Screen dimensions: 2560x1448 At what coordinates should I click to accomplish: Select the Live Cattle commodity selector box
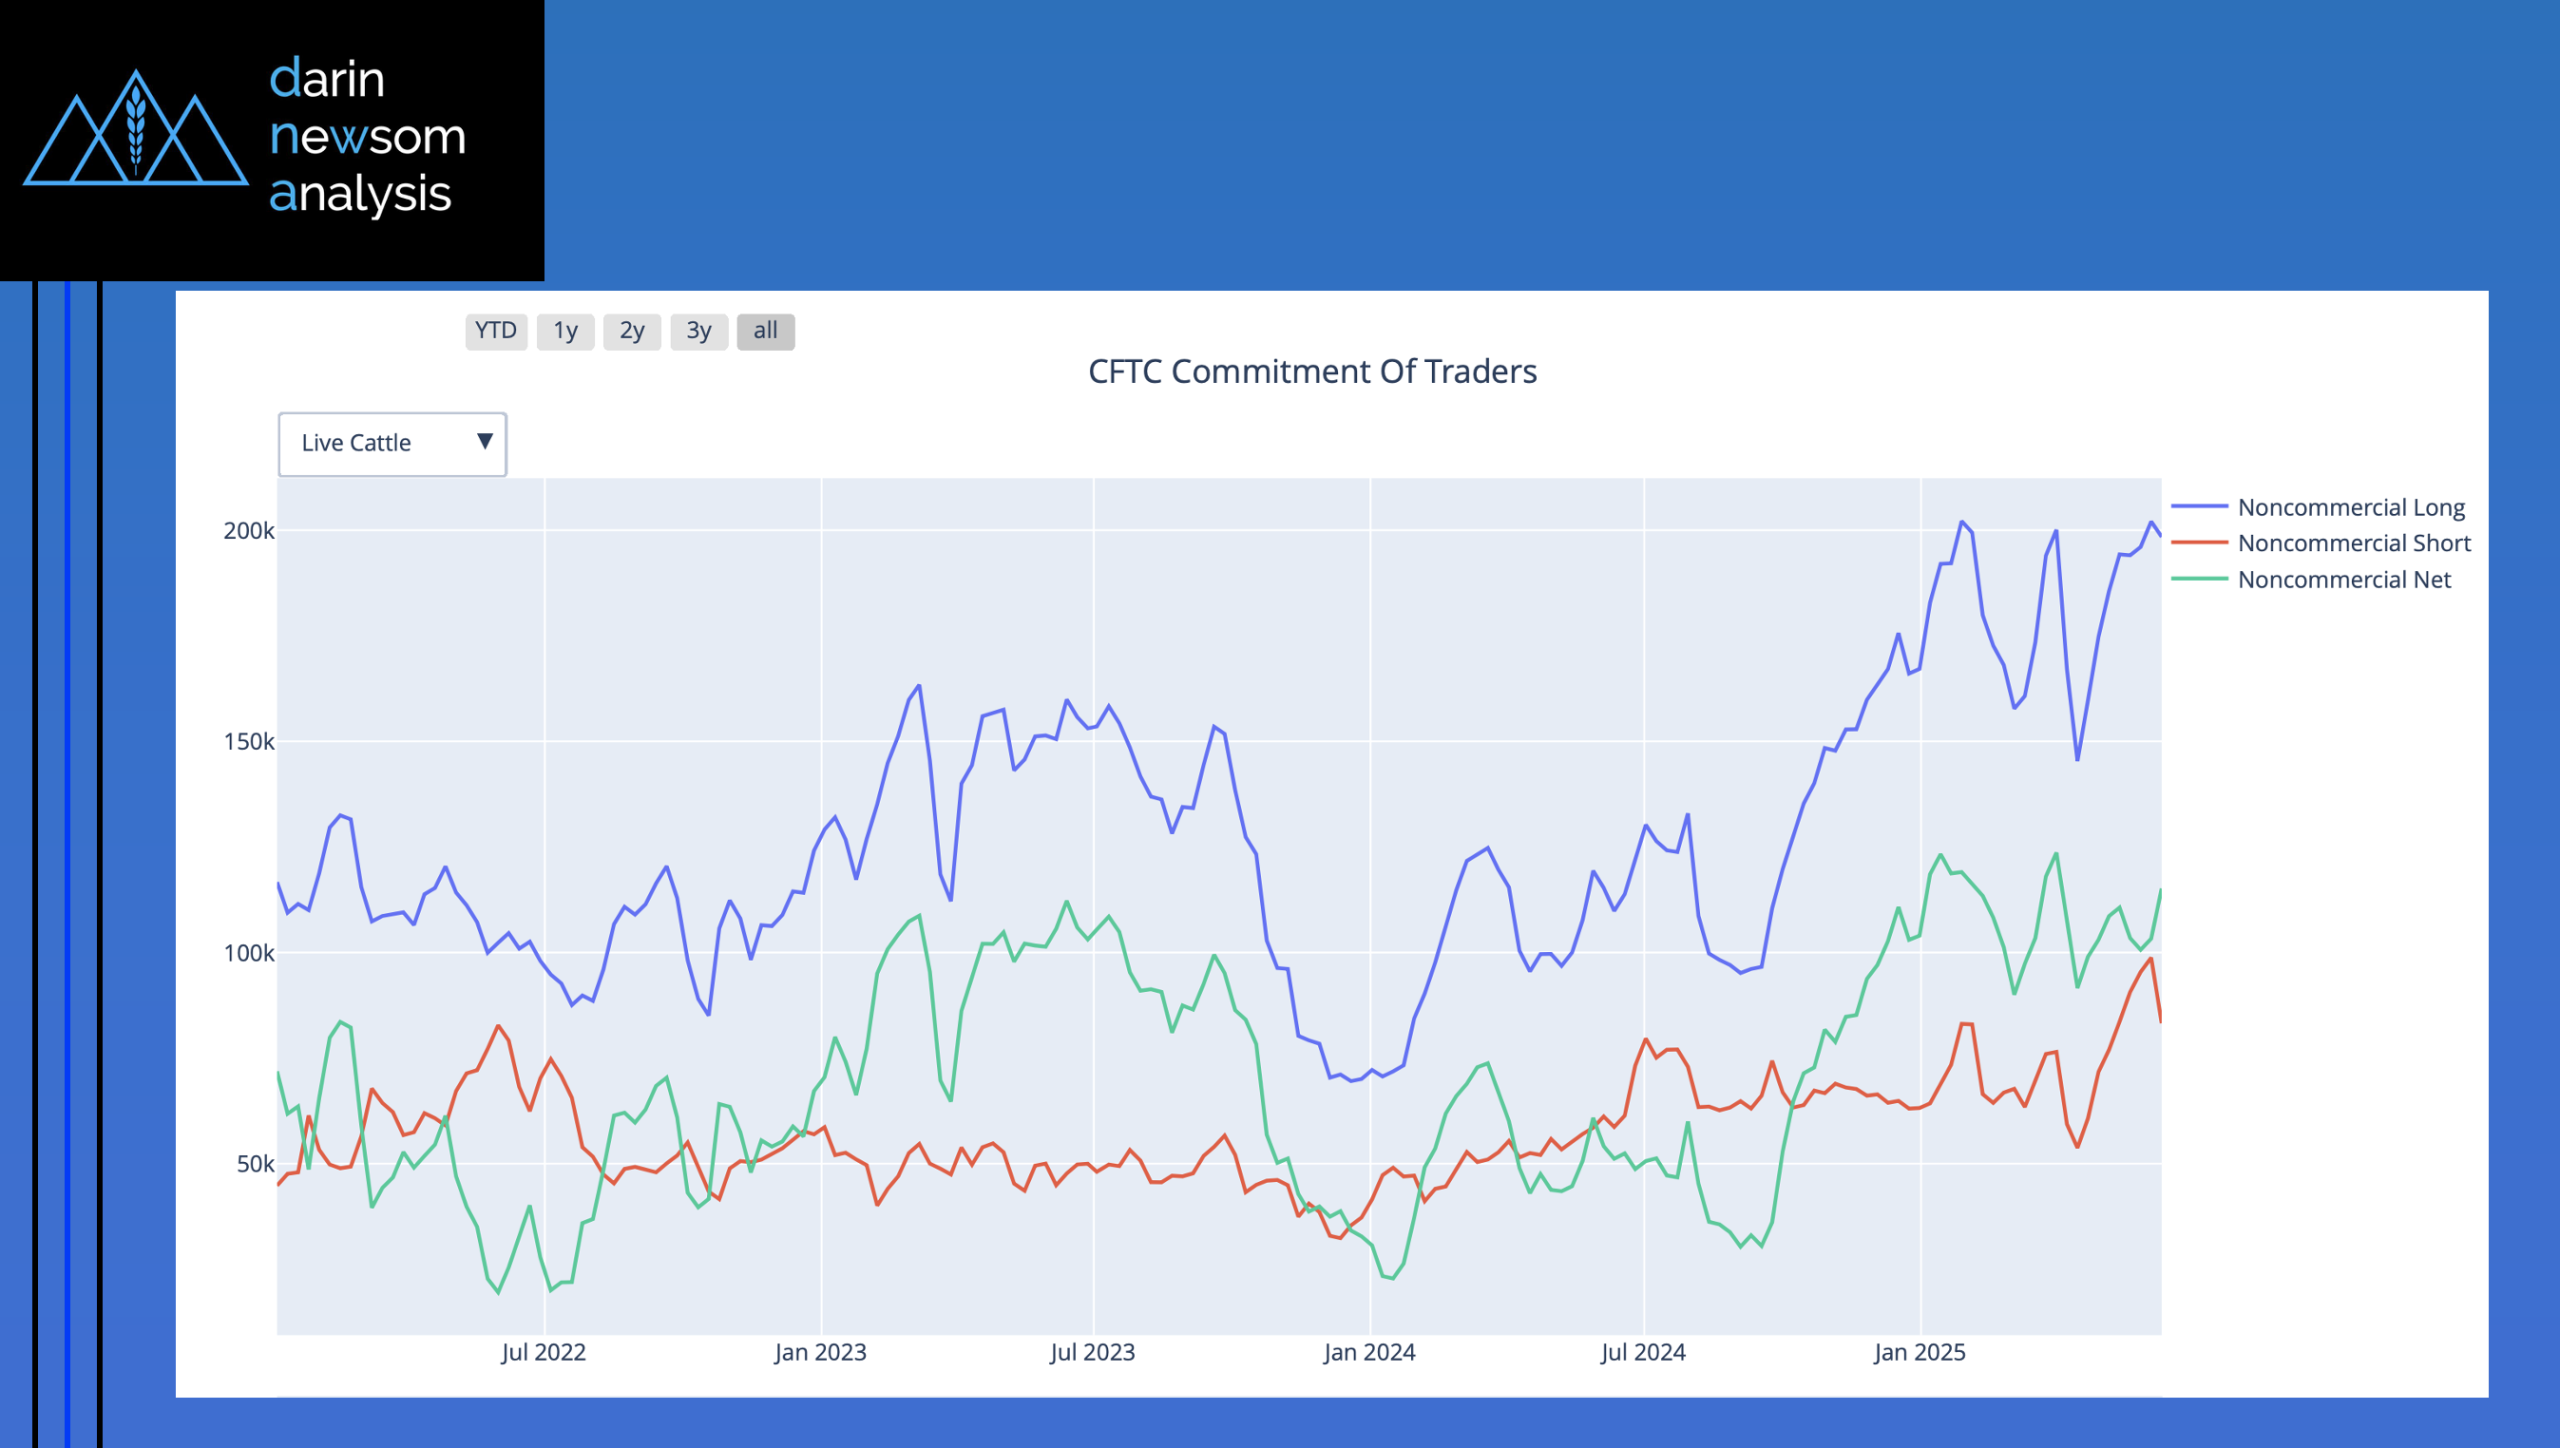[x=380, y=443]
